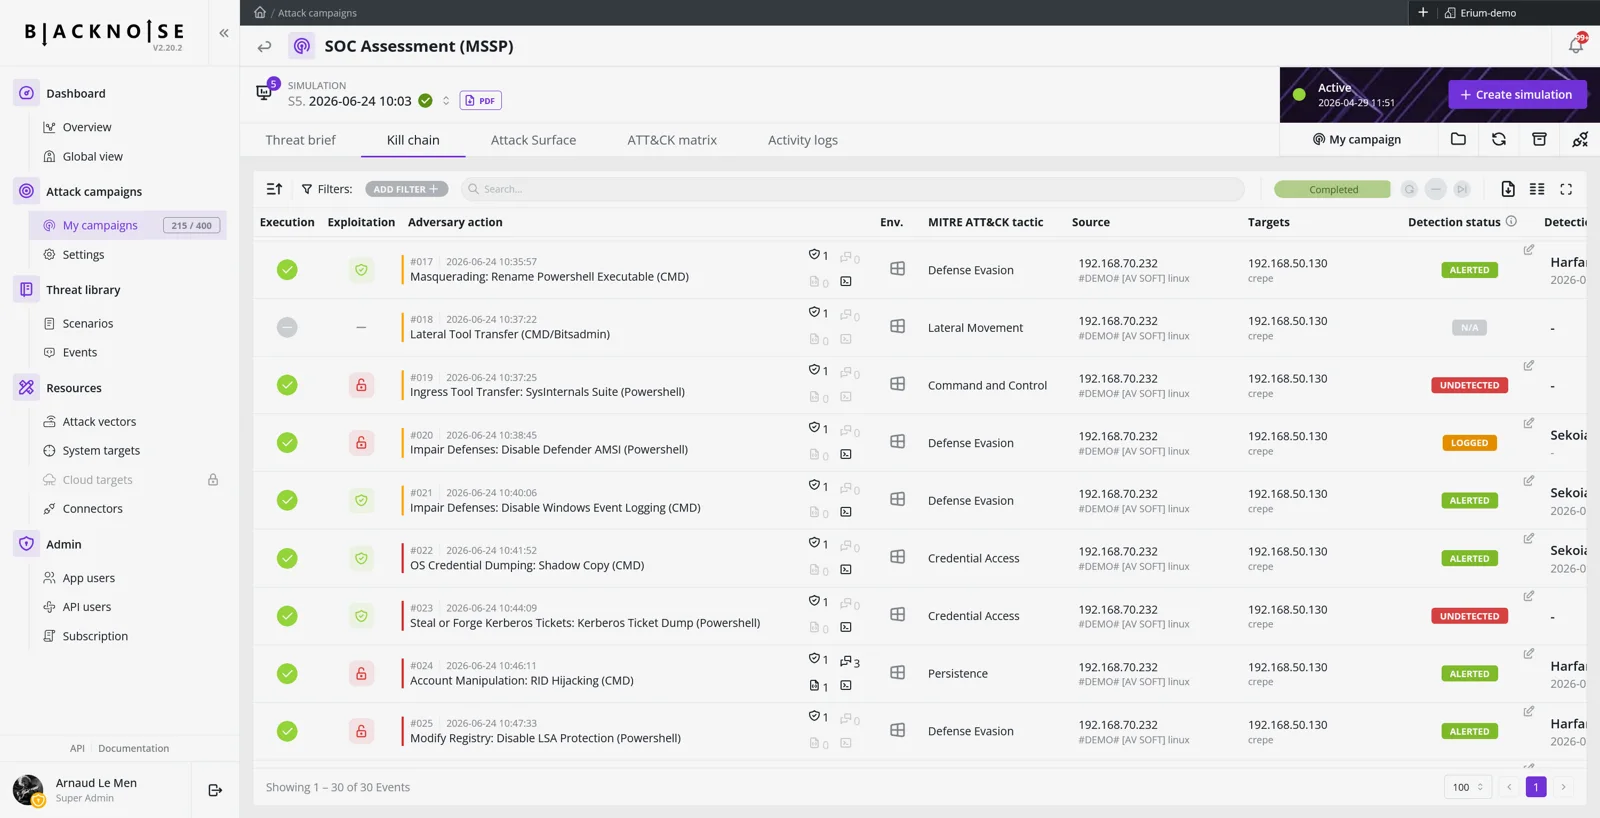Image resolution: width=1600 pixels, height=818 pixels.
Task: Edit detection status for event #017
Action: 1529,250
